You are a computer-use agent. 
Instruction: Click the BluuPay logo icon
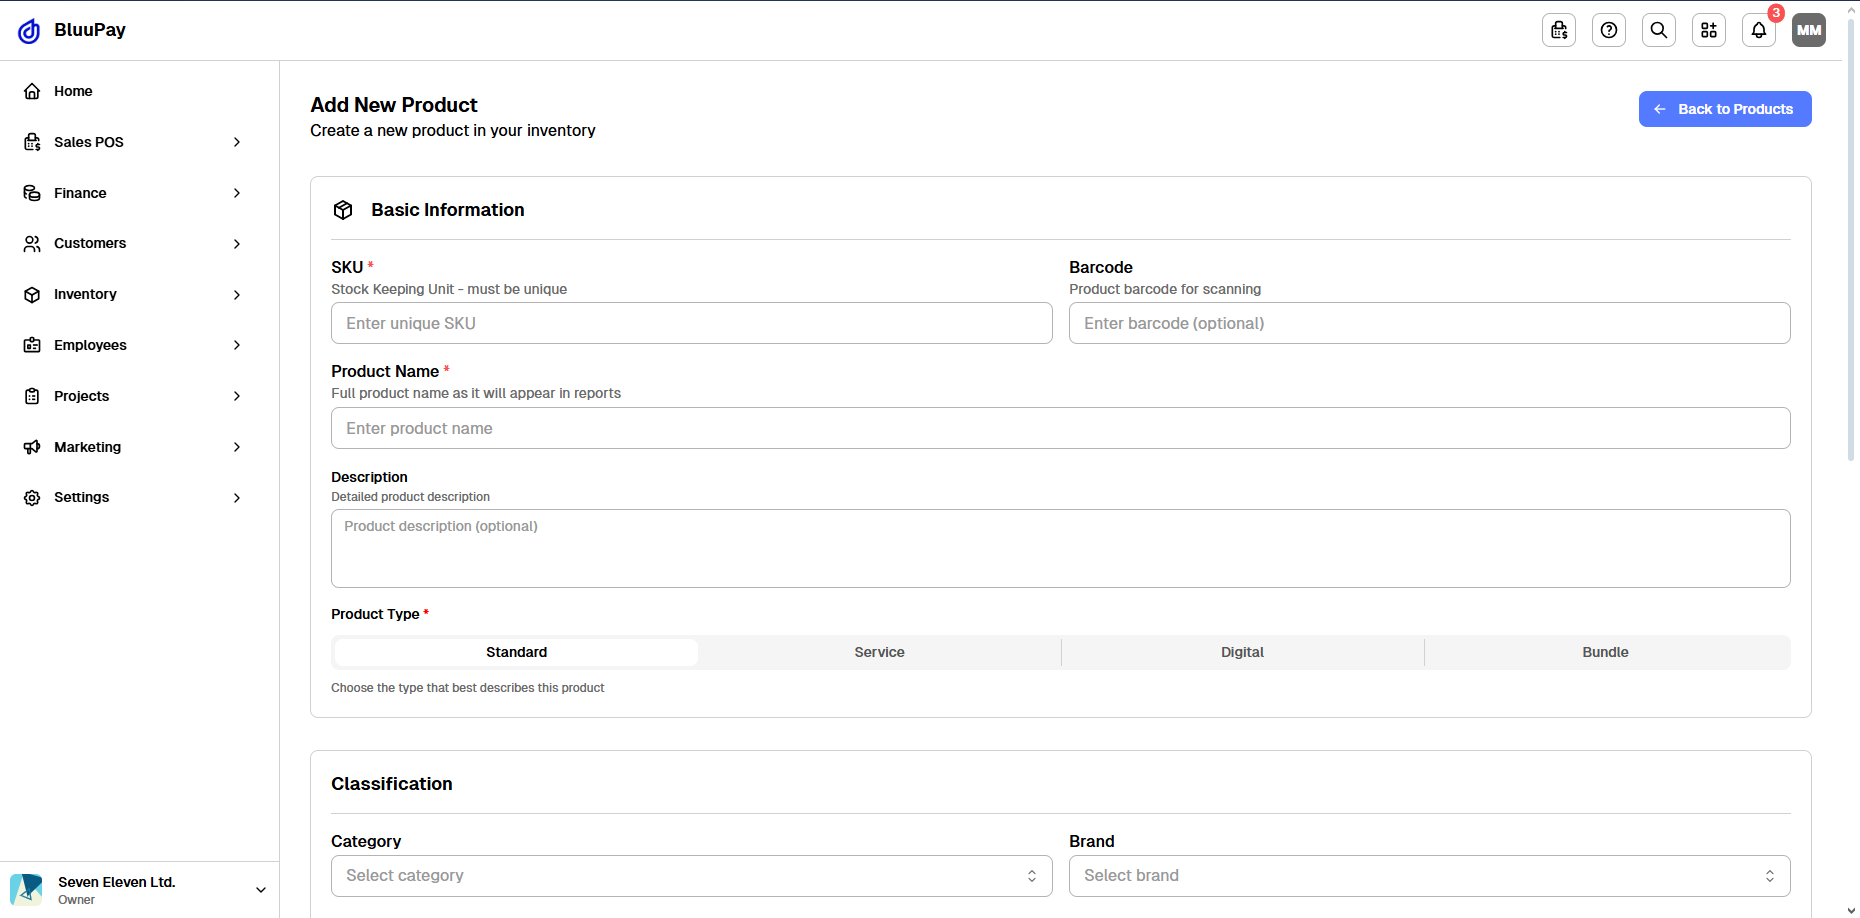tap(29, 31)
